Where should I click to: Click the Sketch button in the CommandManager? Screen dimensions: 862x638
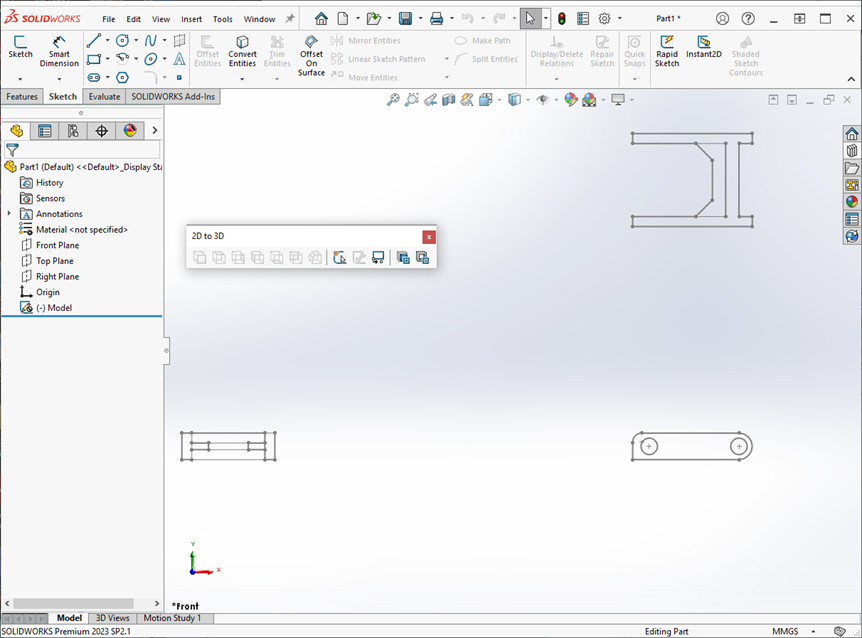click(20, 47)
